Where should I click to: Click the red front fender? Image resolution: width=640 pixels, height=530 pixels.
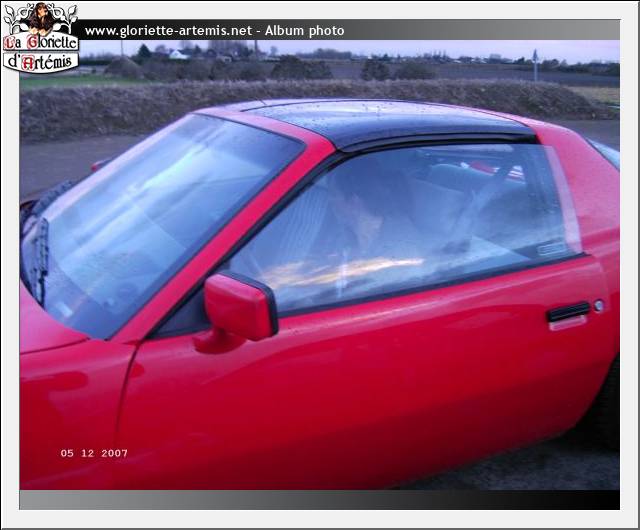tap(65, 400)
